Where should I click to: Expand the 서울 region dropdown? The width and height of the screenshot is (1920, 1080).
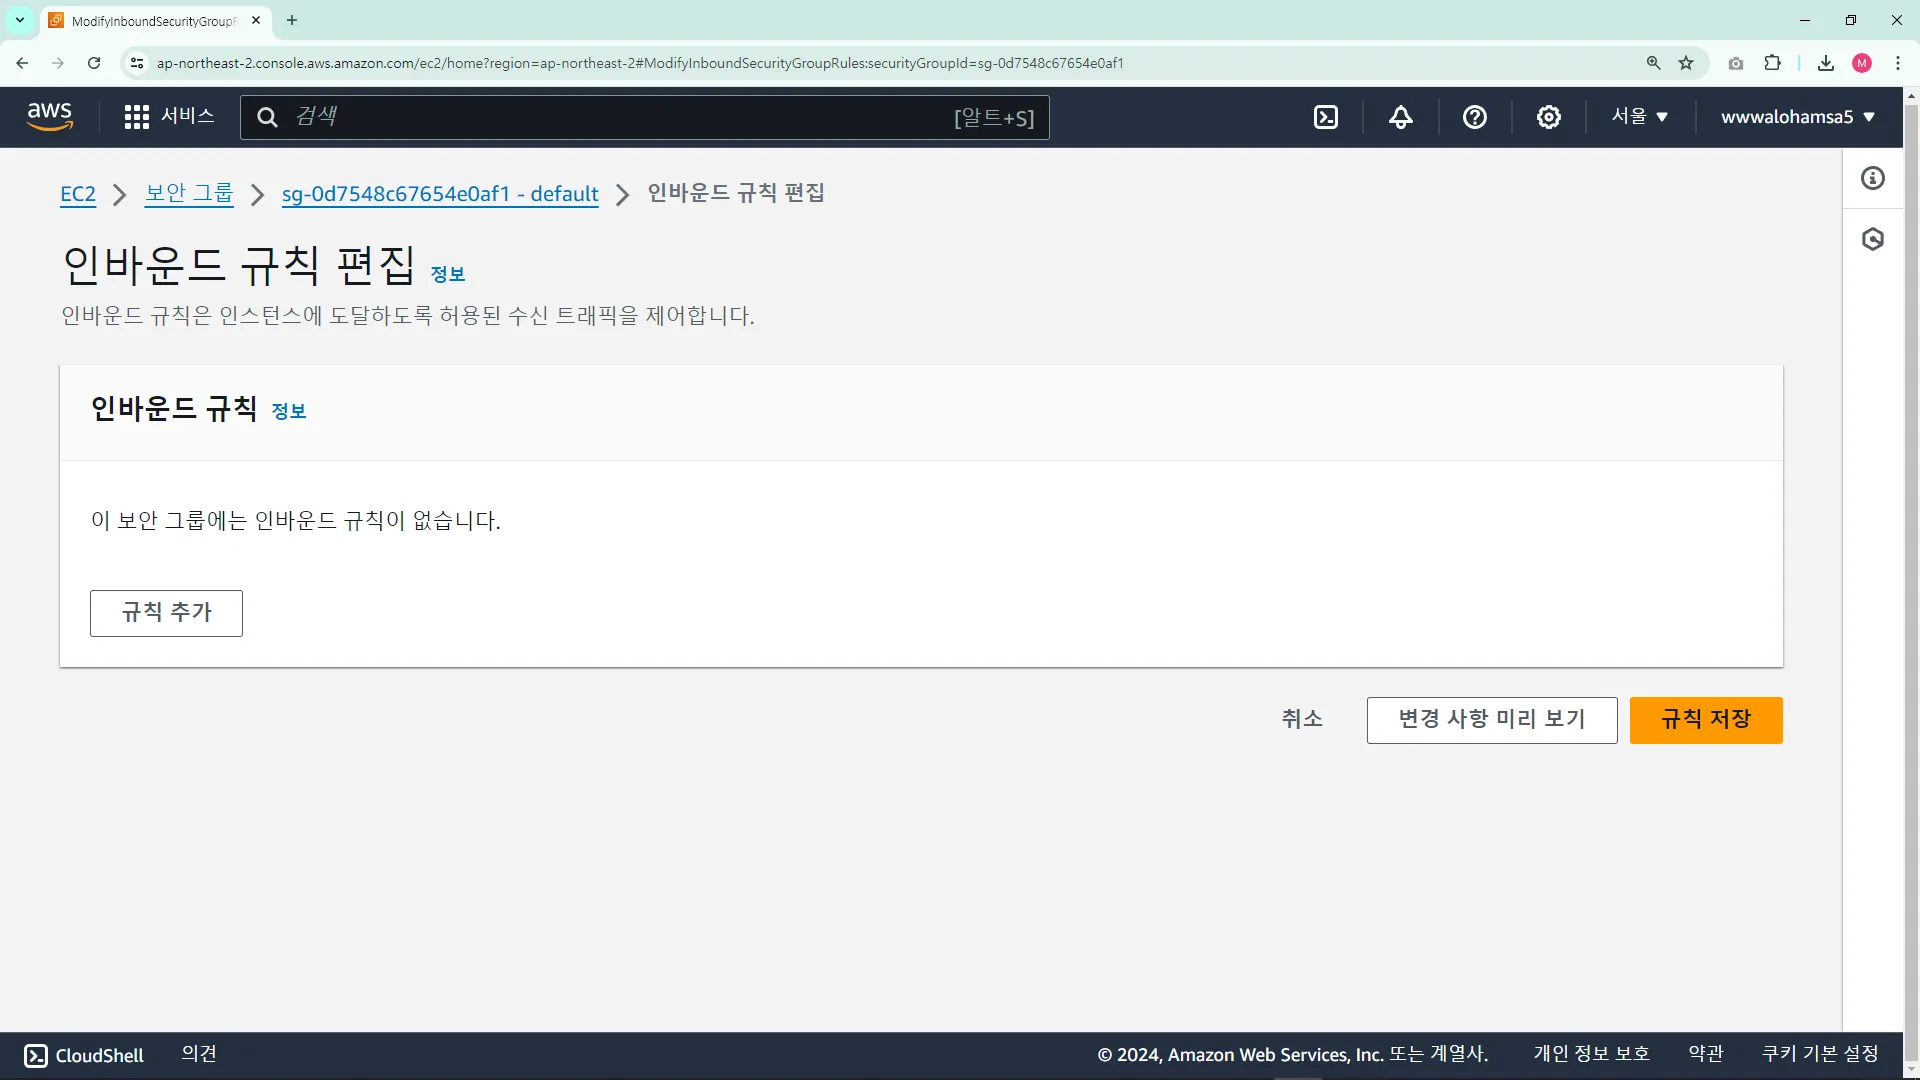(x=1639, y=116)
